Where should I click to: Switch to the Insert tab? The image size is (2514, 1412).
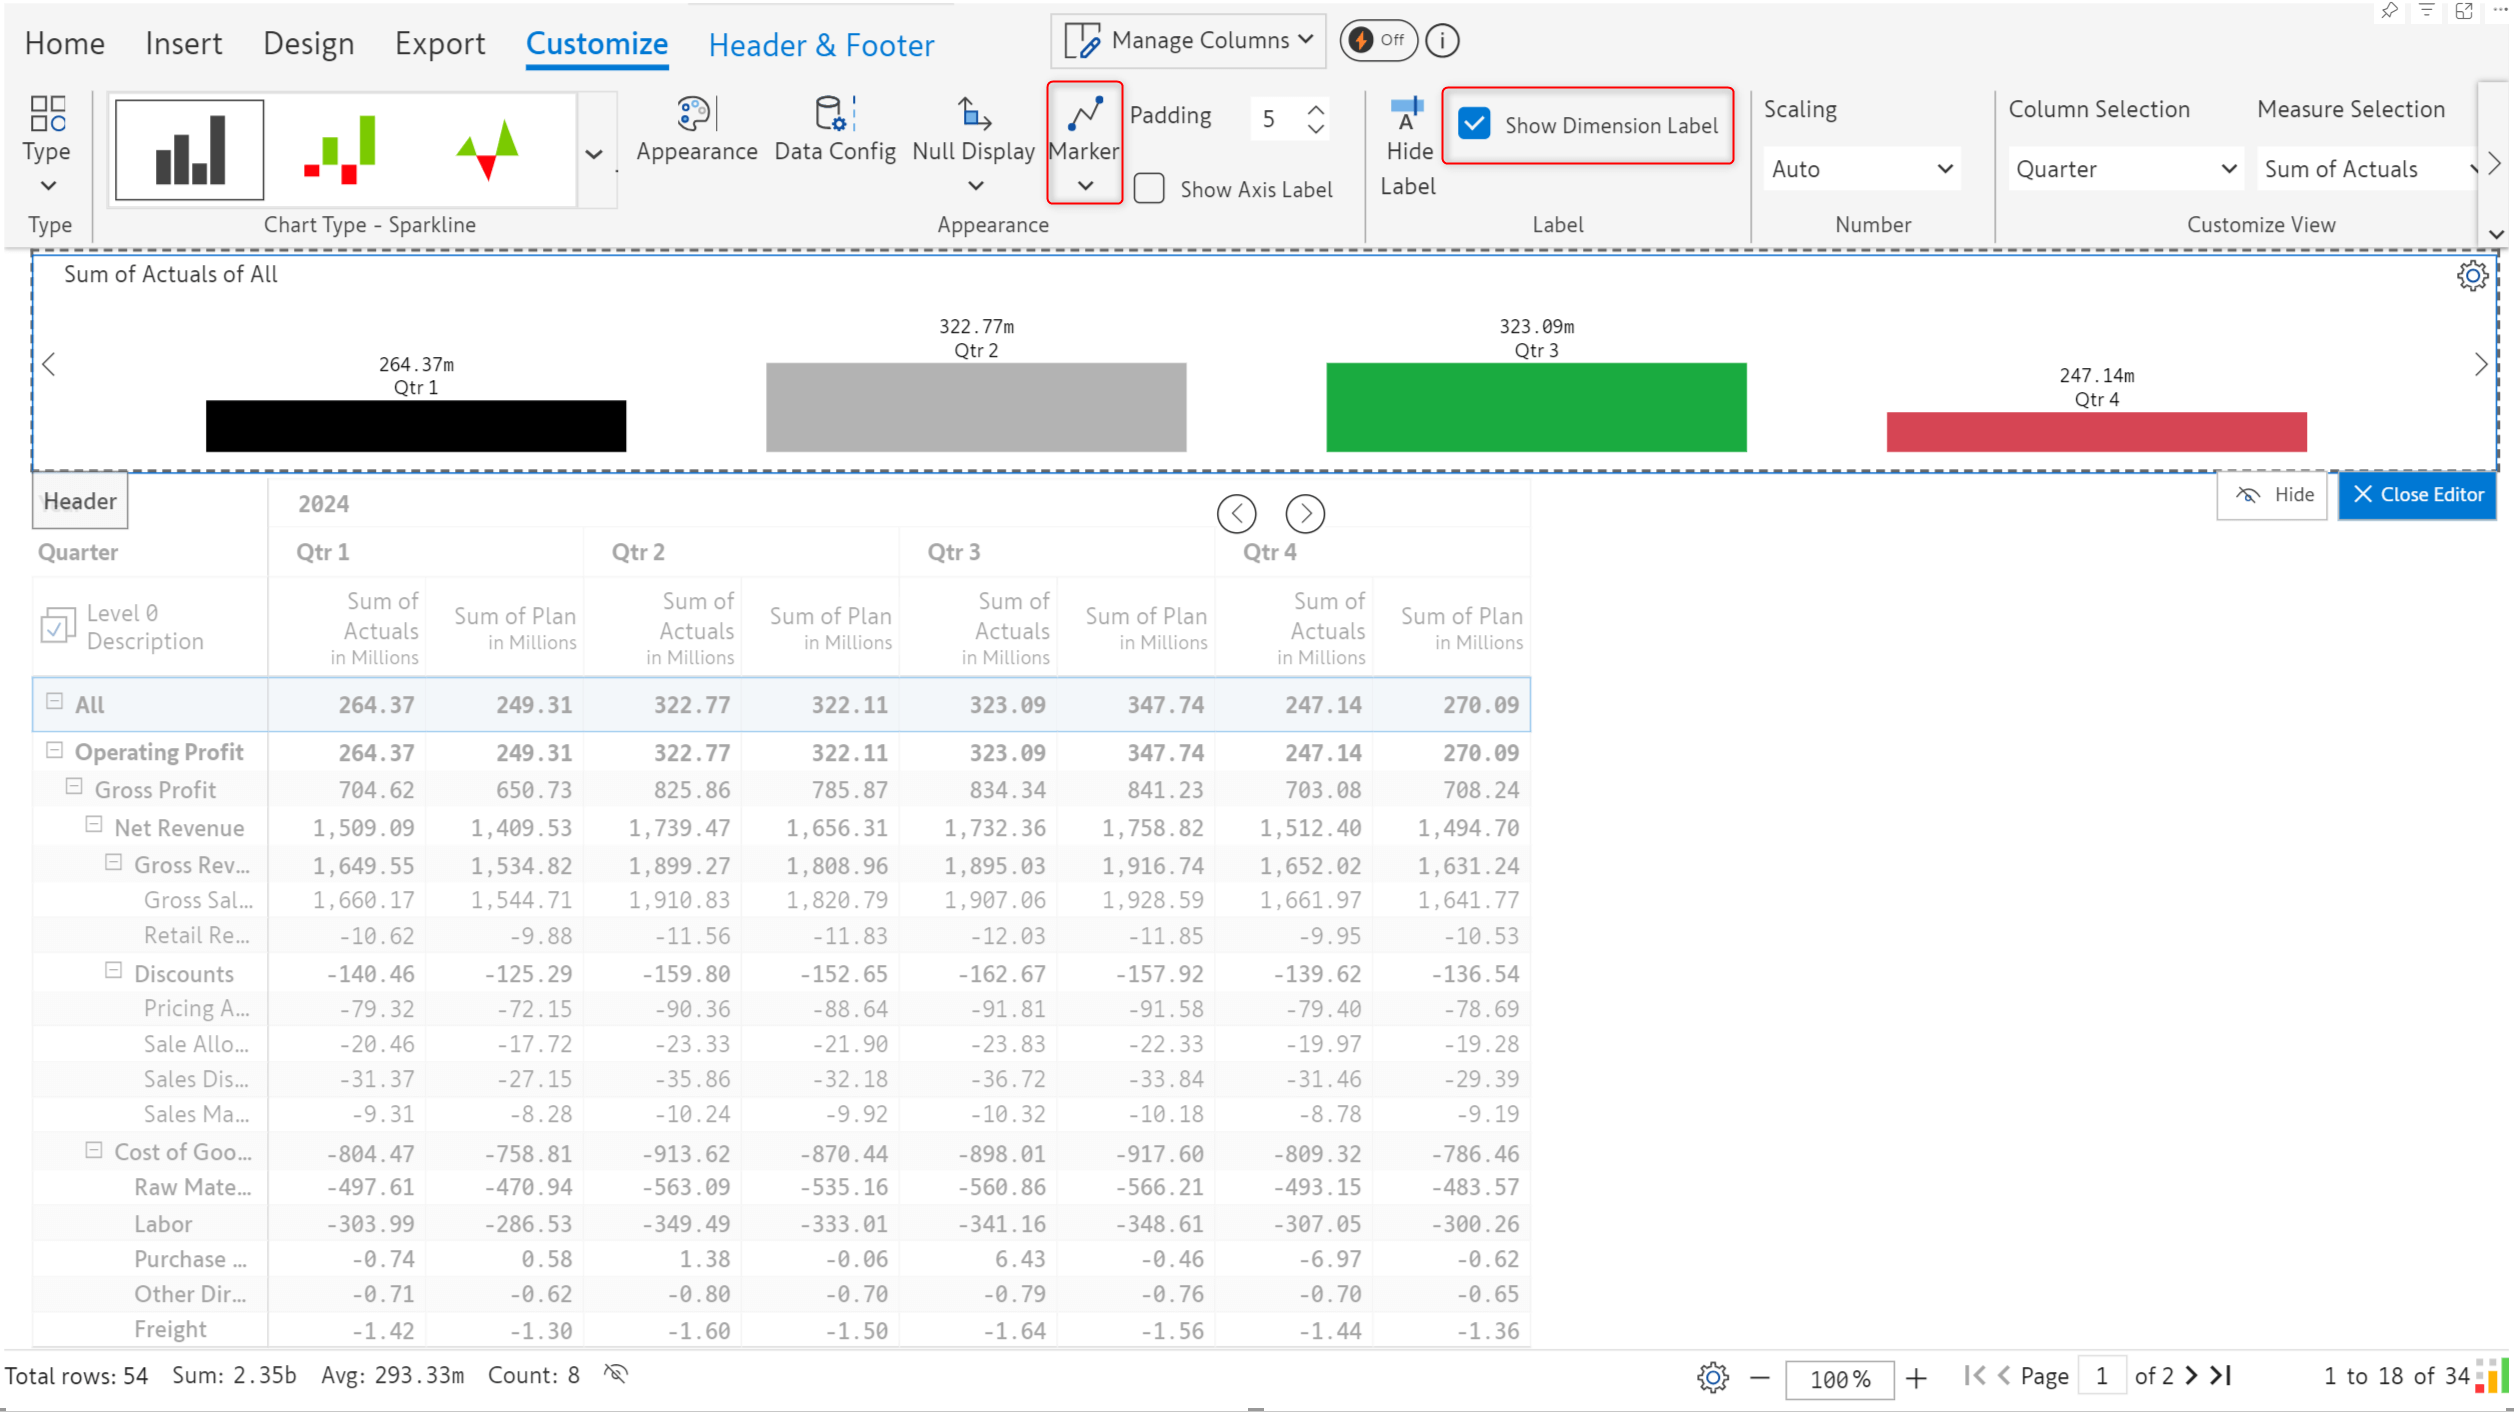point(184,43)
